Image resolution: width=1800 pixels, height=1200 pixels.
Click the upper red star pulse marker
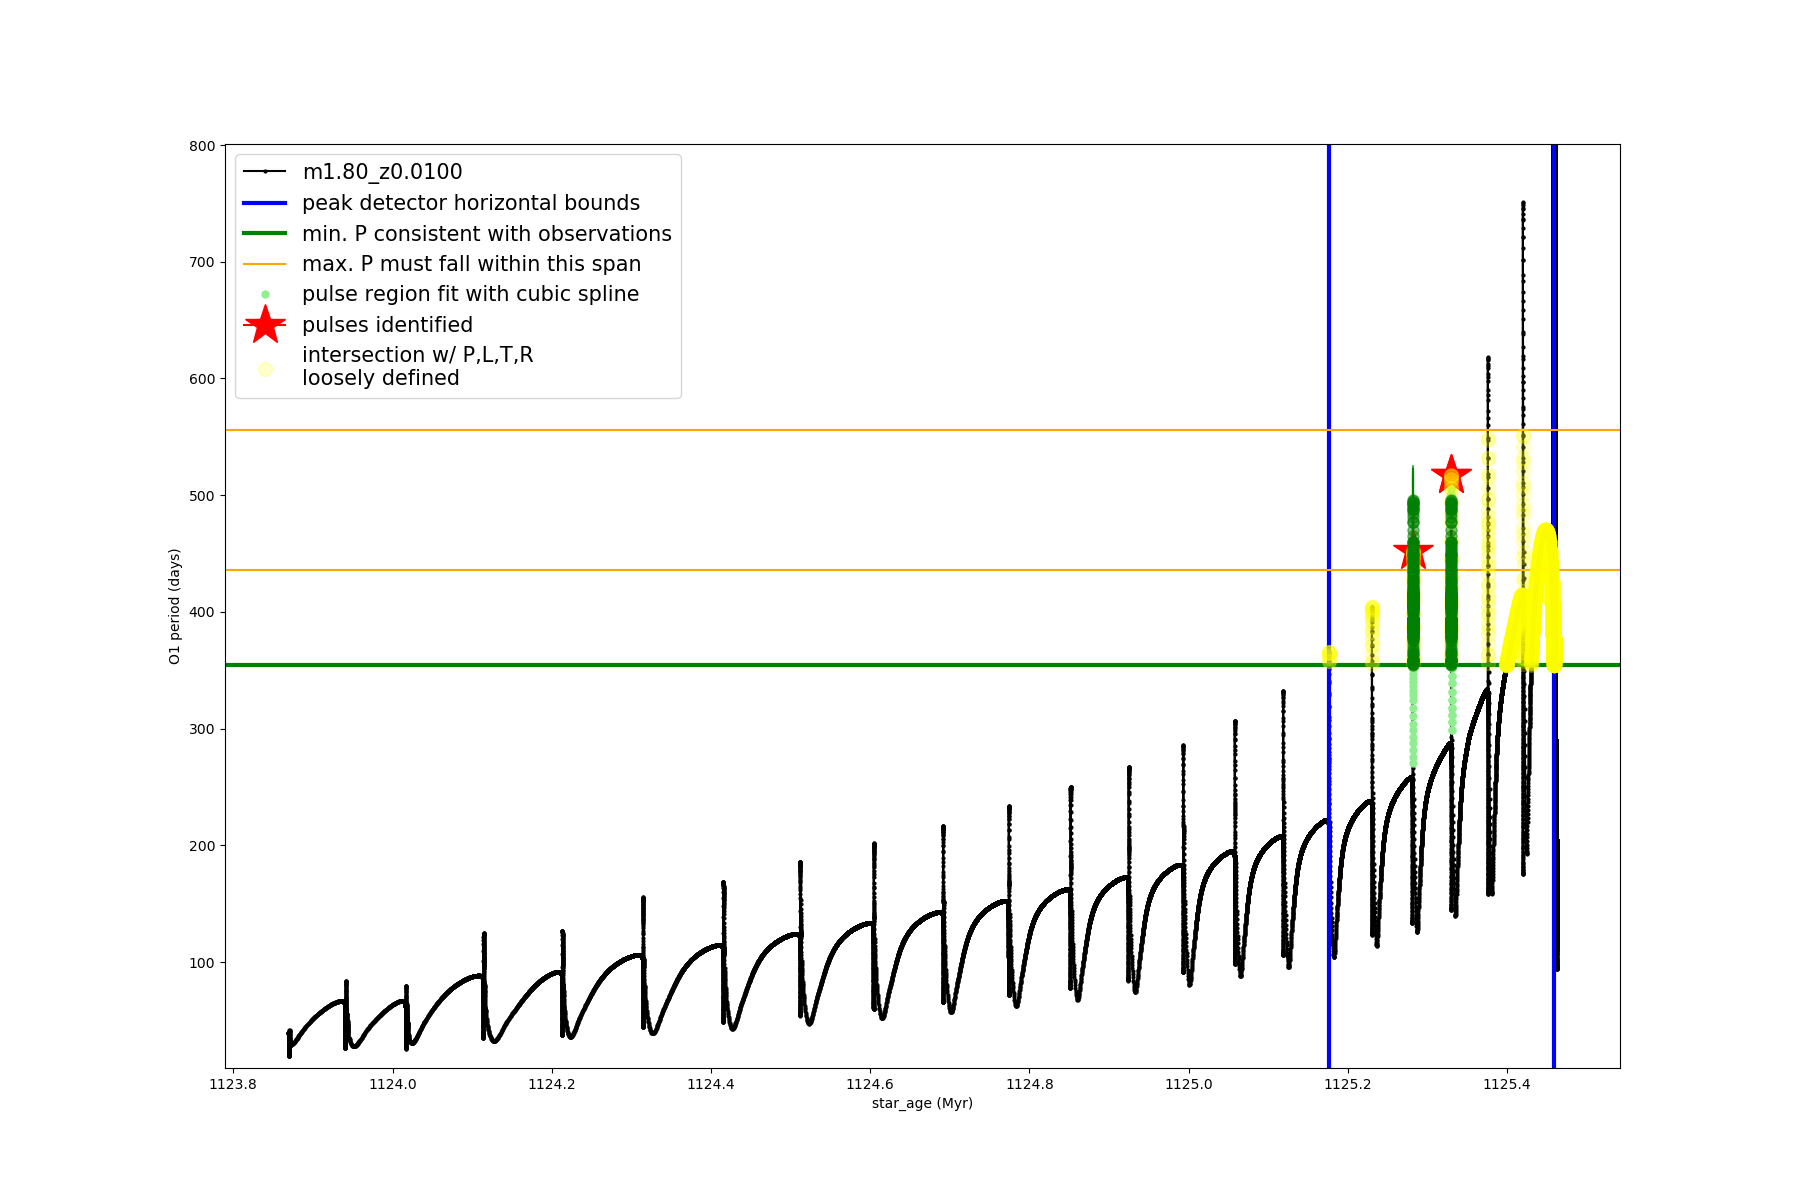click(1451, 475)
